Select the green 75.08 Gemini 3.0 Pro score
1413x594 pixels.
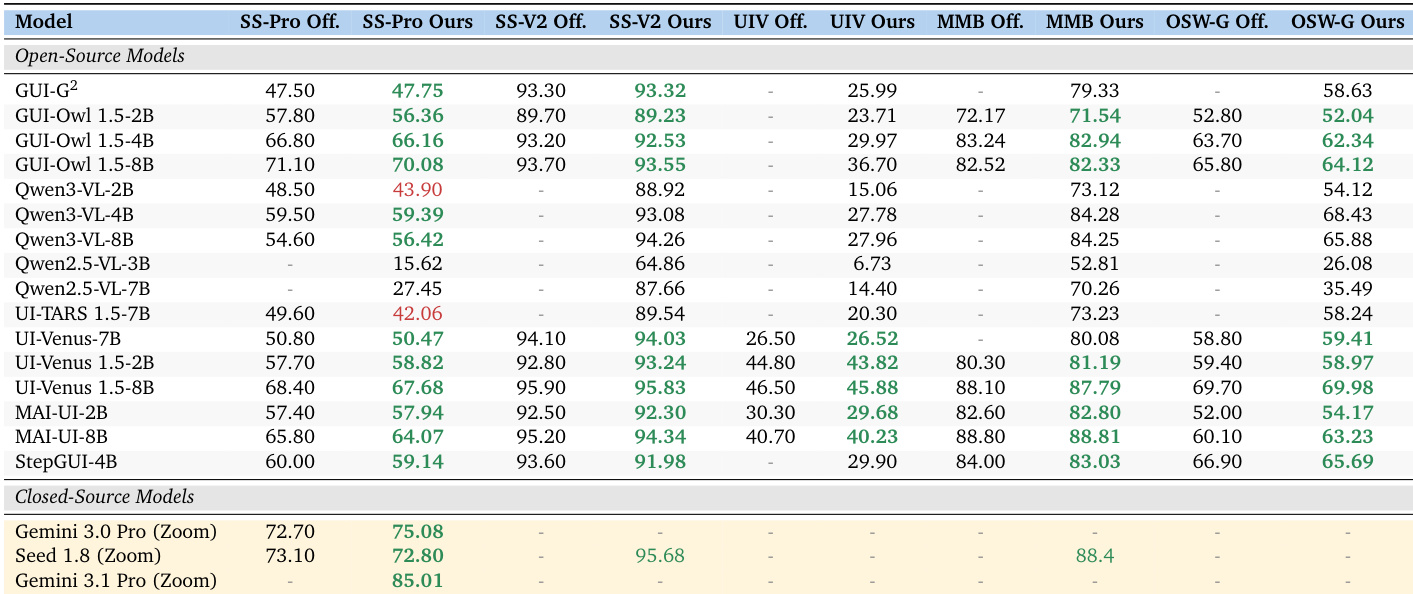click(417, 532)
